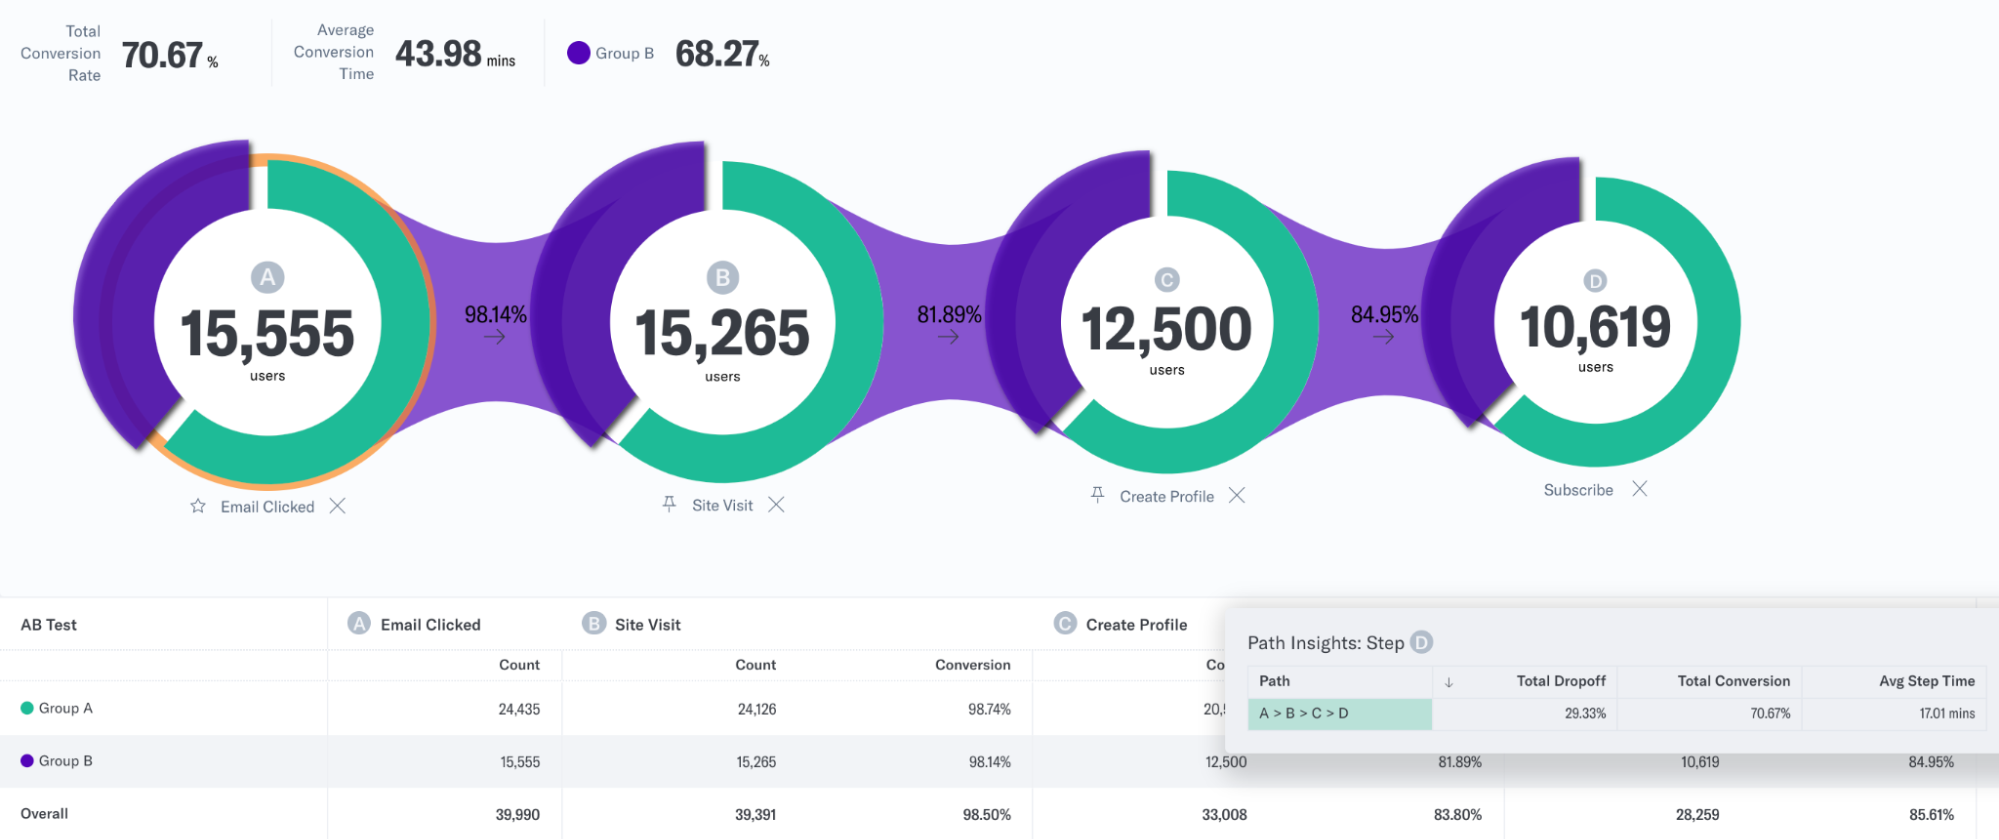Pin the Create Profile step
The image size is (1999, 840).
pyautogui.click(x=1097, y=495)
